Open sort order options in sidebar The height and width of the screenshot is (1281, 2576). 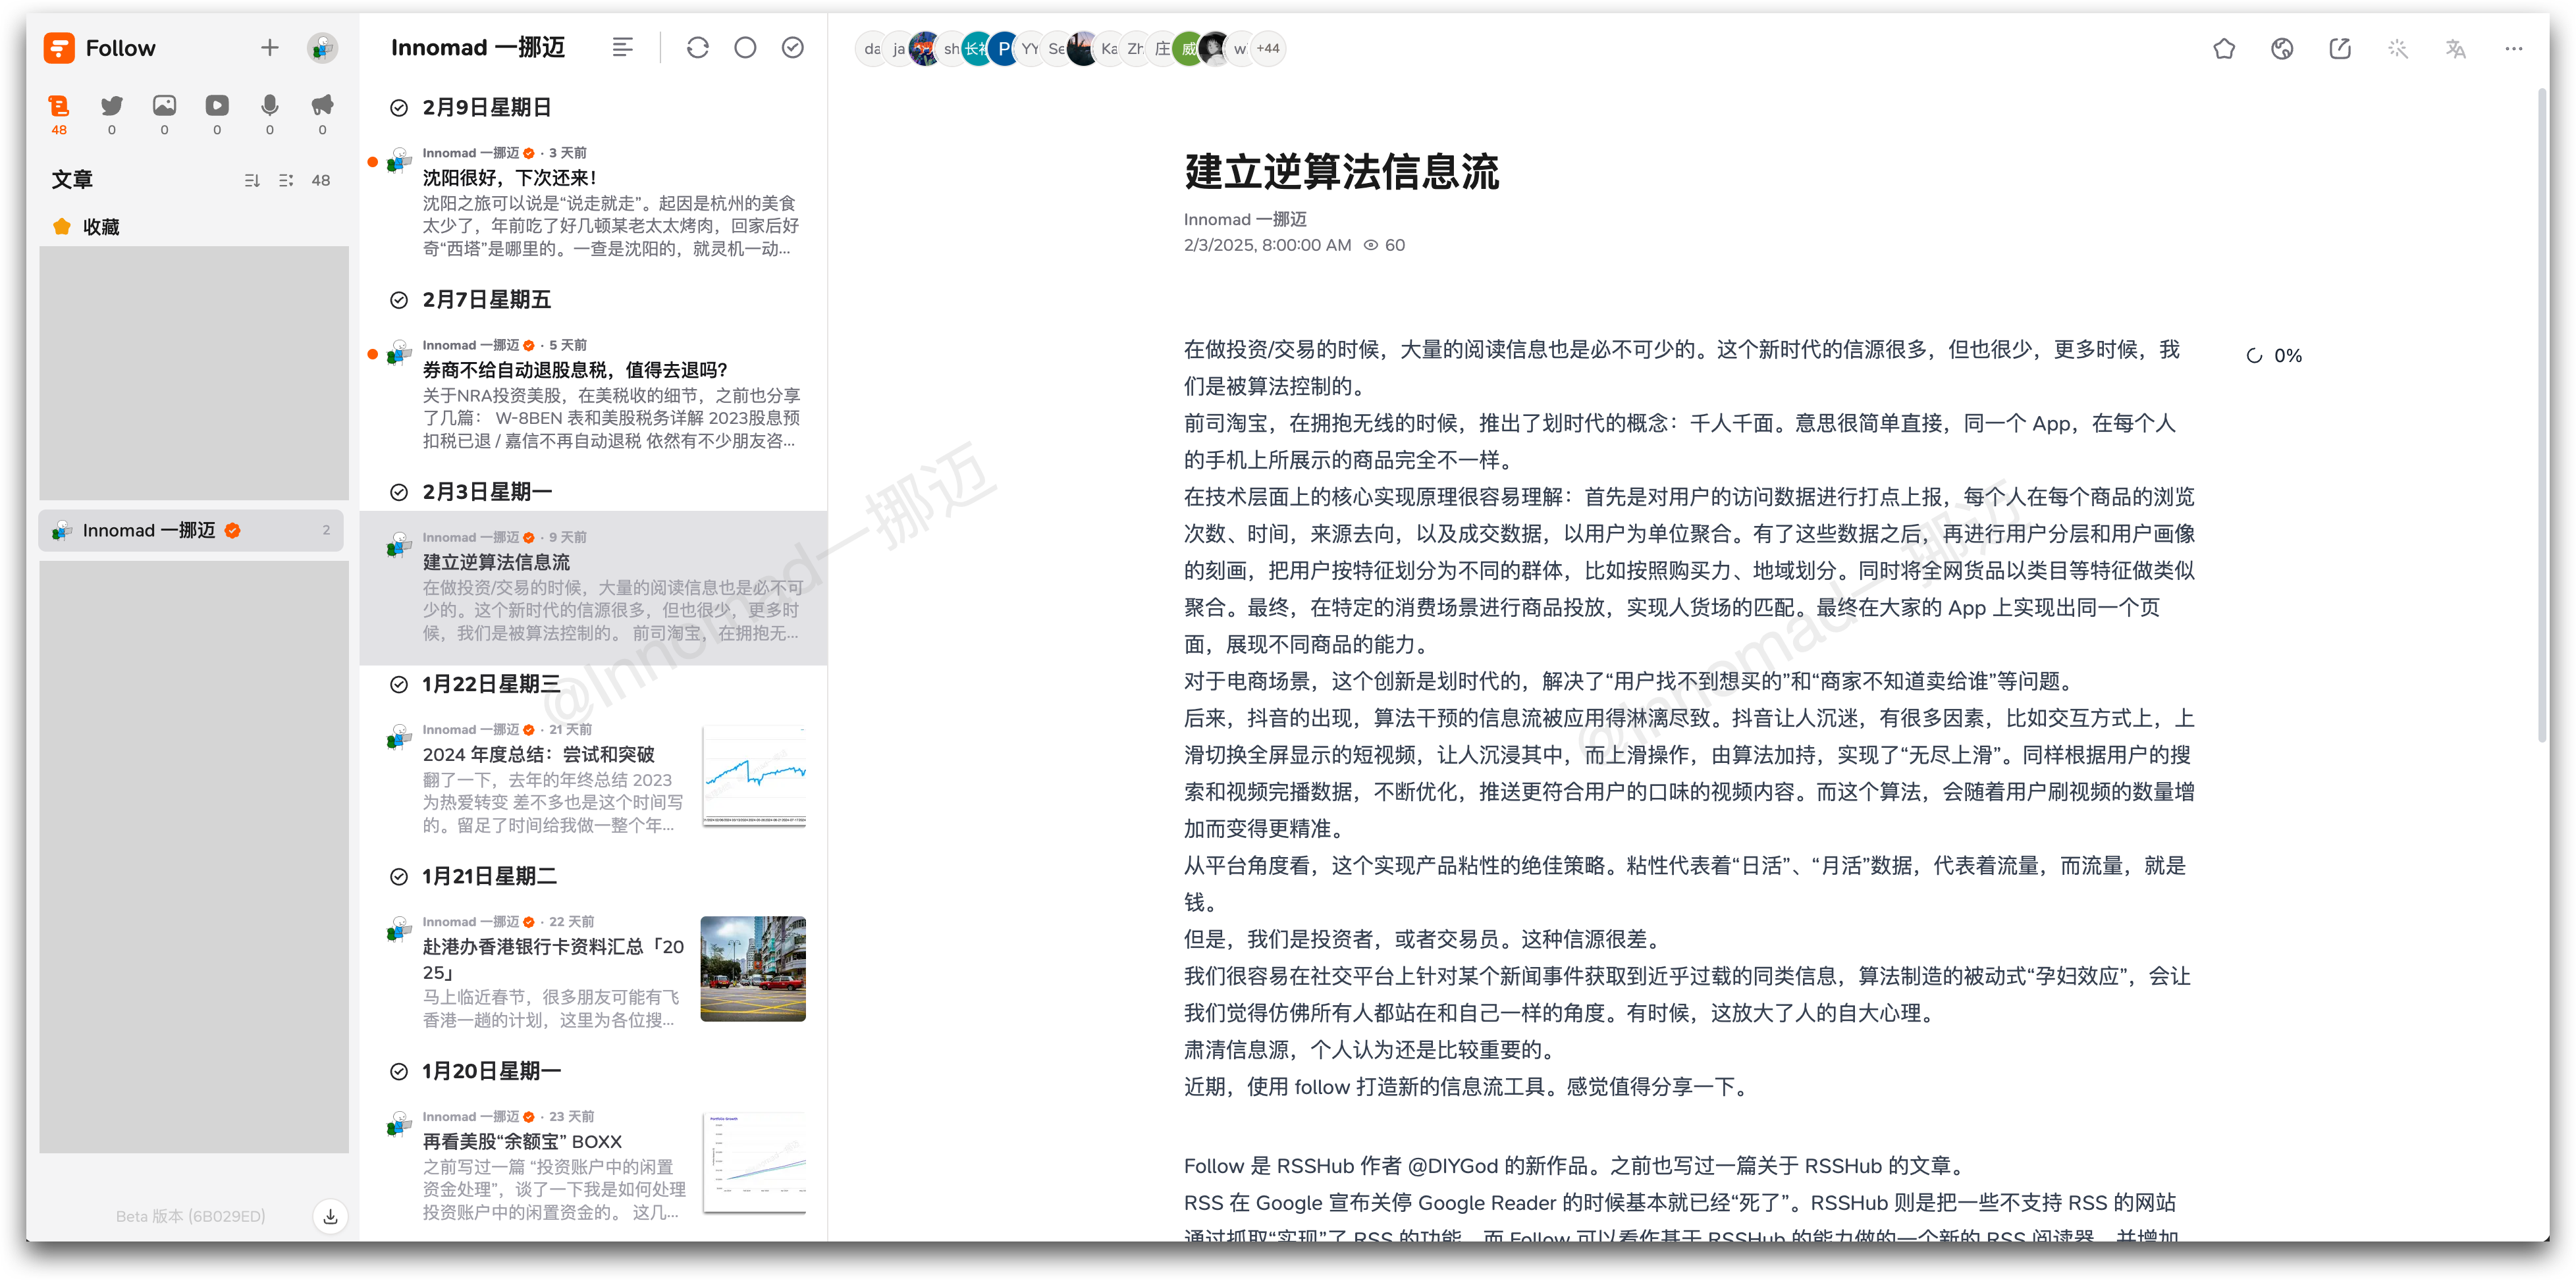252,180
